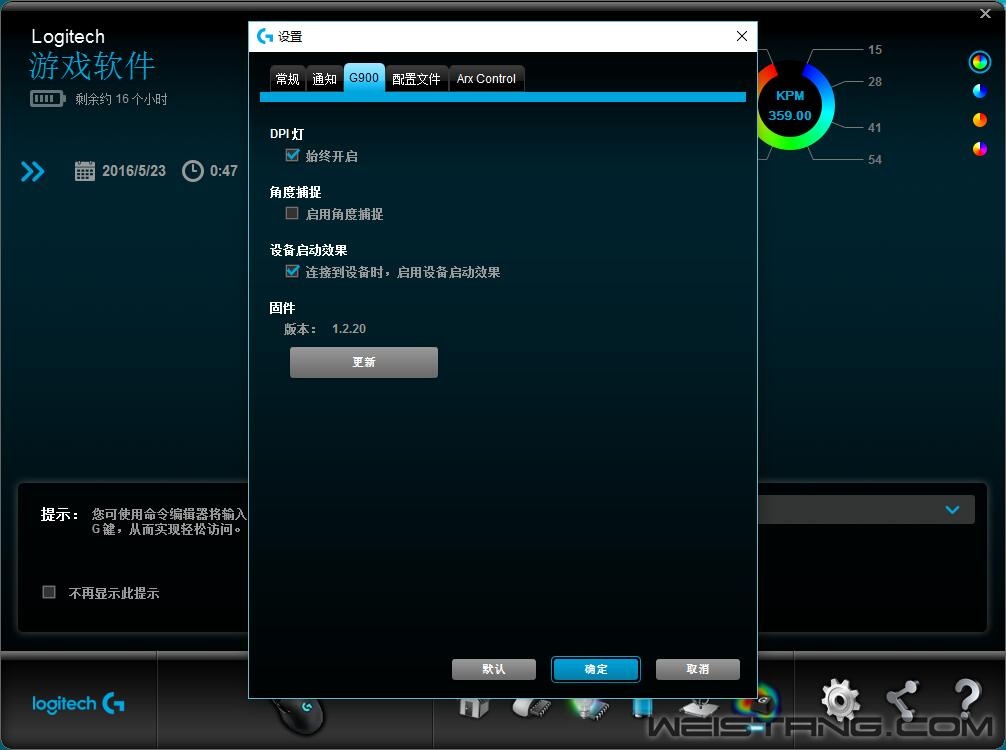Open the settings gear icon
This screenshot has width=1006, height=750.
pos(840,700)
